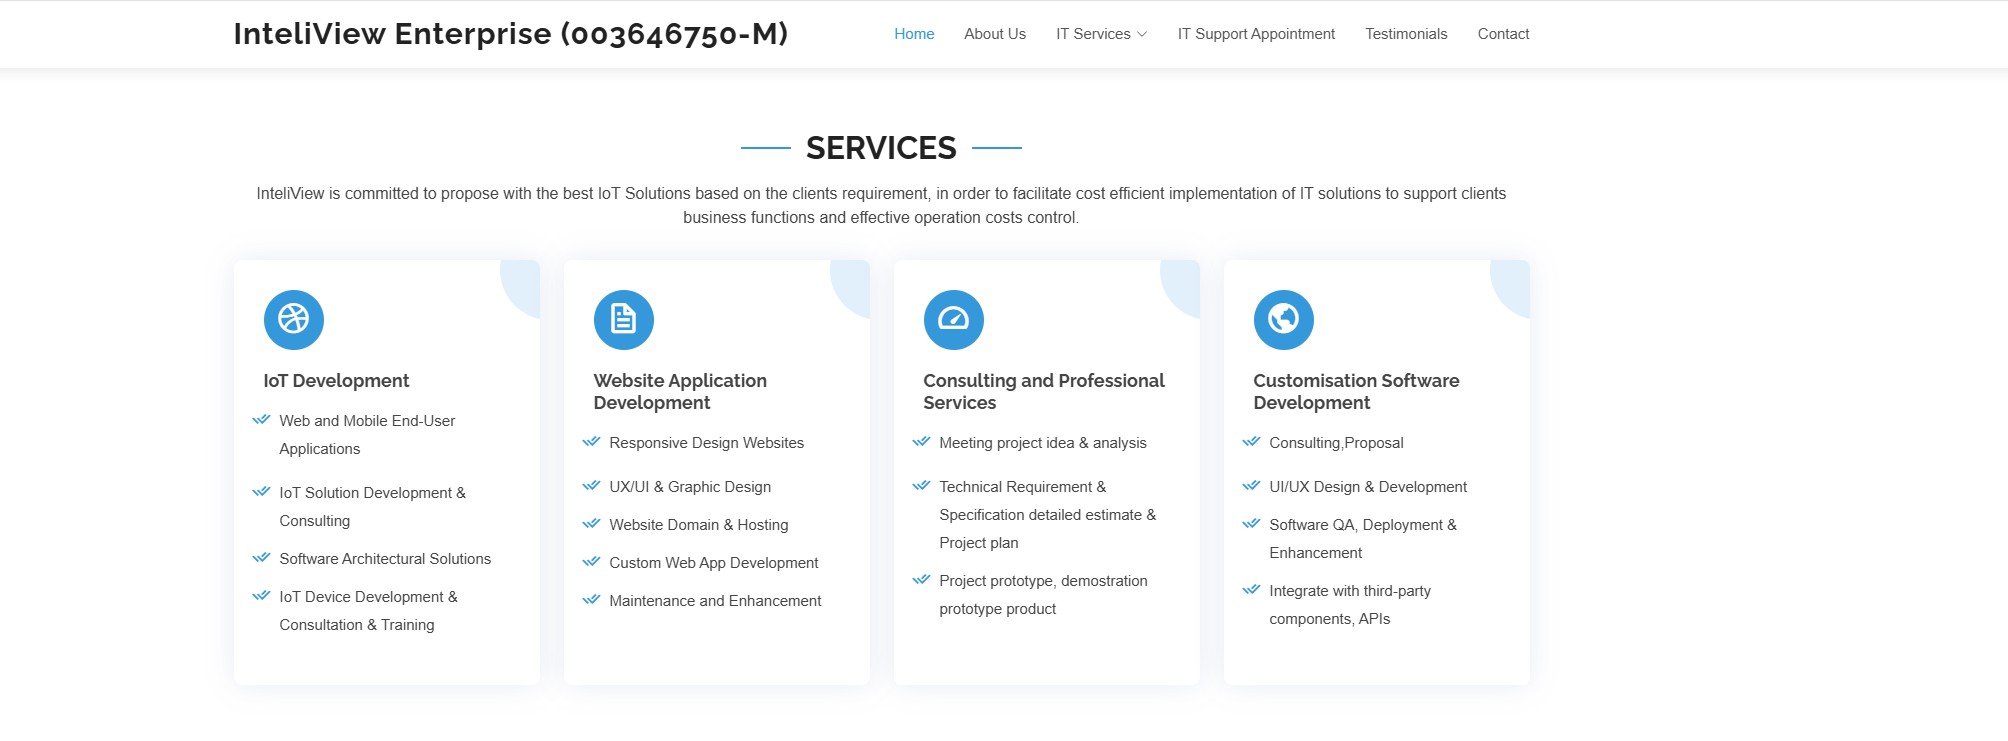
Task: Expand the IT Services dropdown chevron
Action: [1142, 34]
